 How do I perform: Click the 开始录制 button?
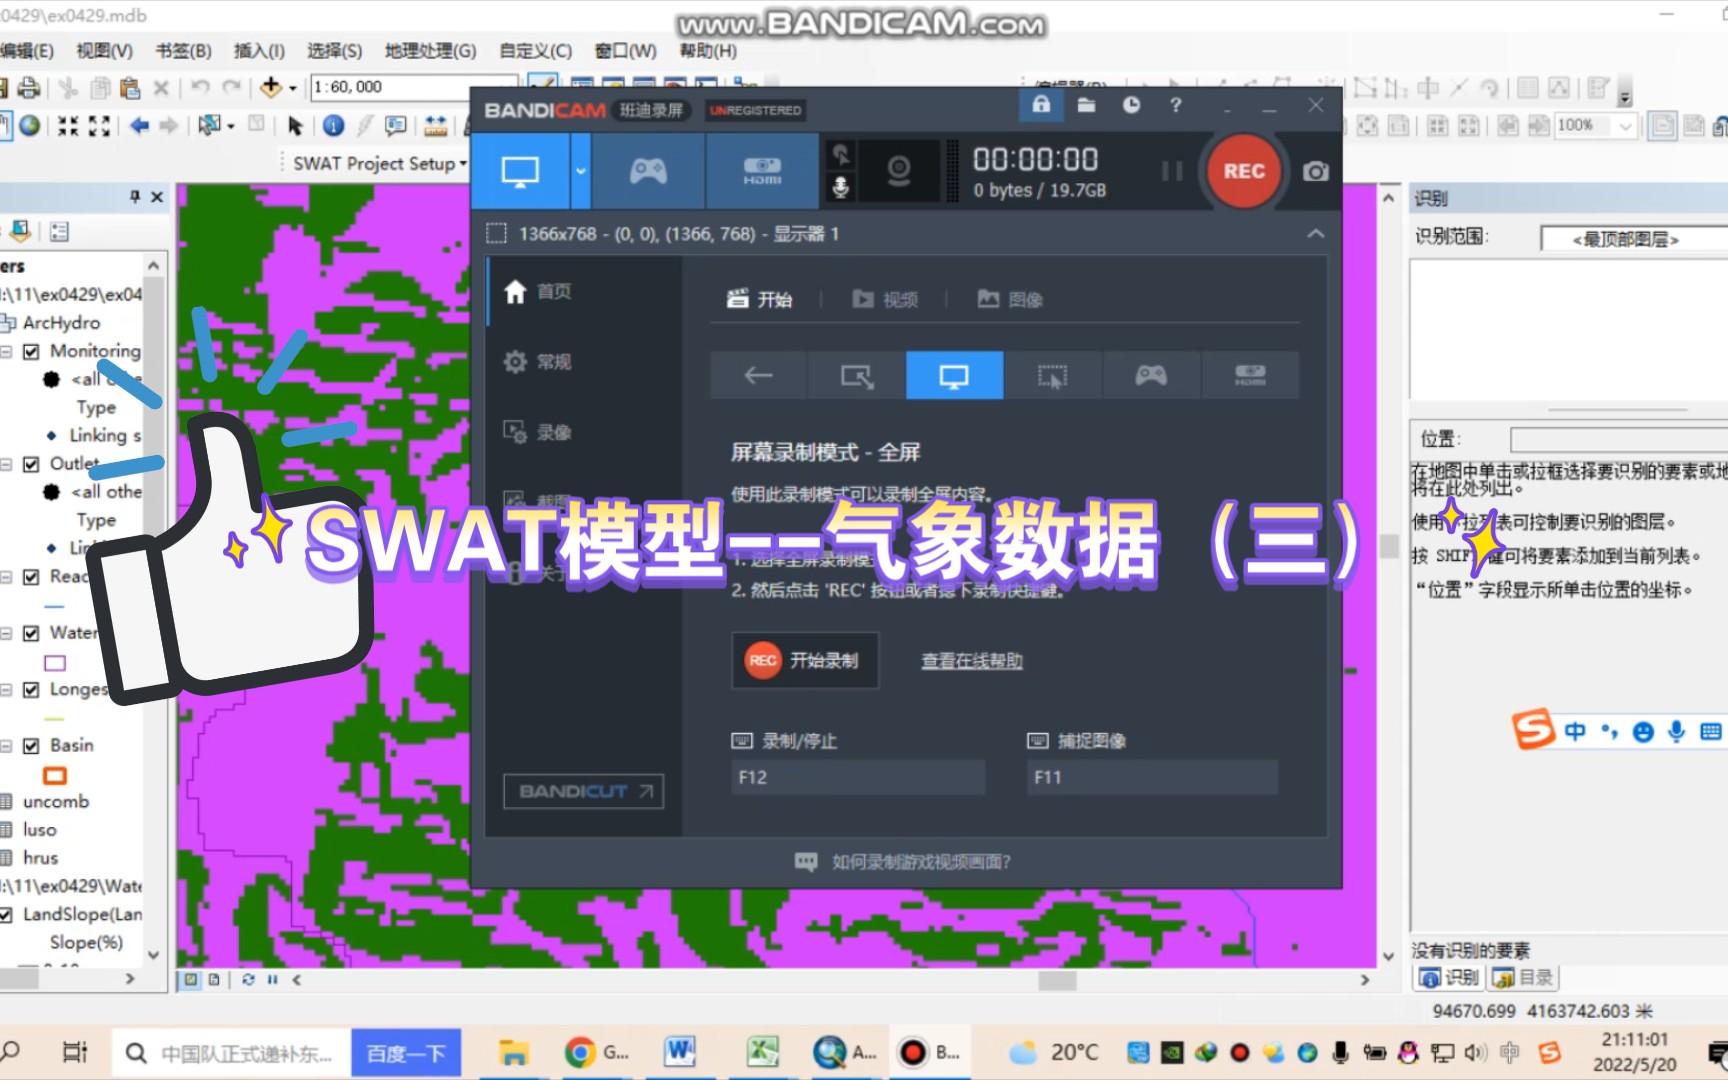tap(805, 660)
